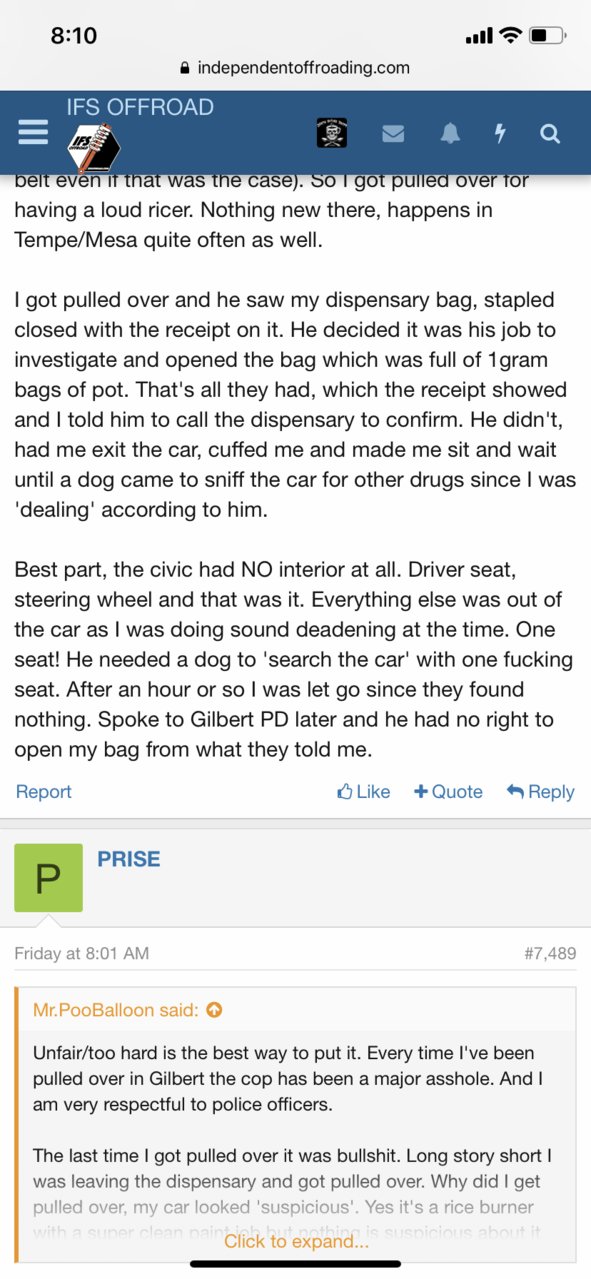Viewport: 591px width, 1279px height.
Task: Jump to original quoted post arrow
Action: (214, 1010)
